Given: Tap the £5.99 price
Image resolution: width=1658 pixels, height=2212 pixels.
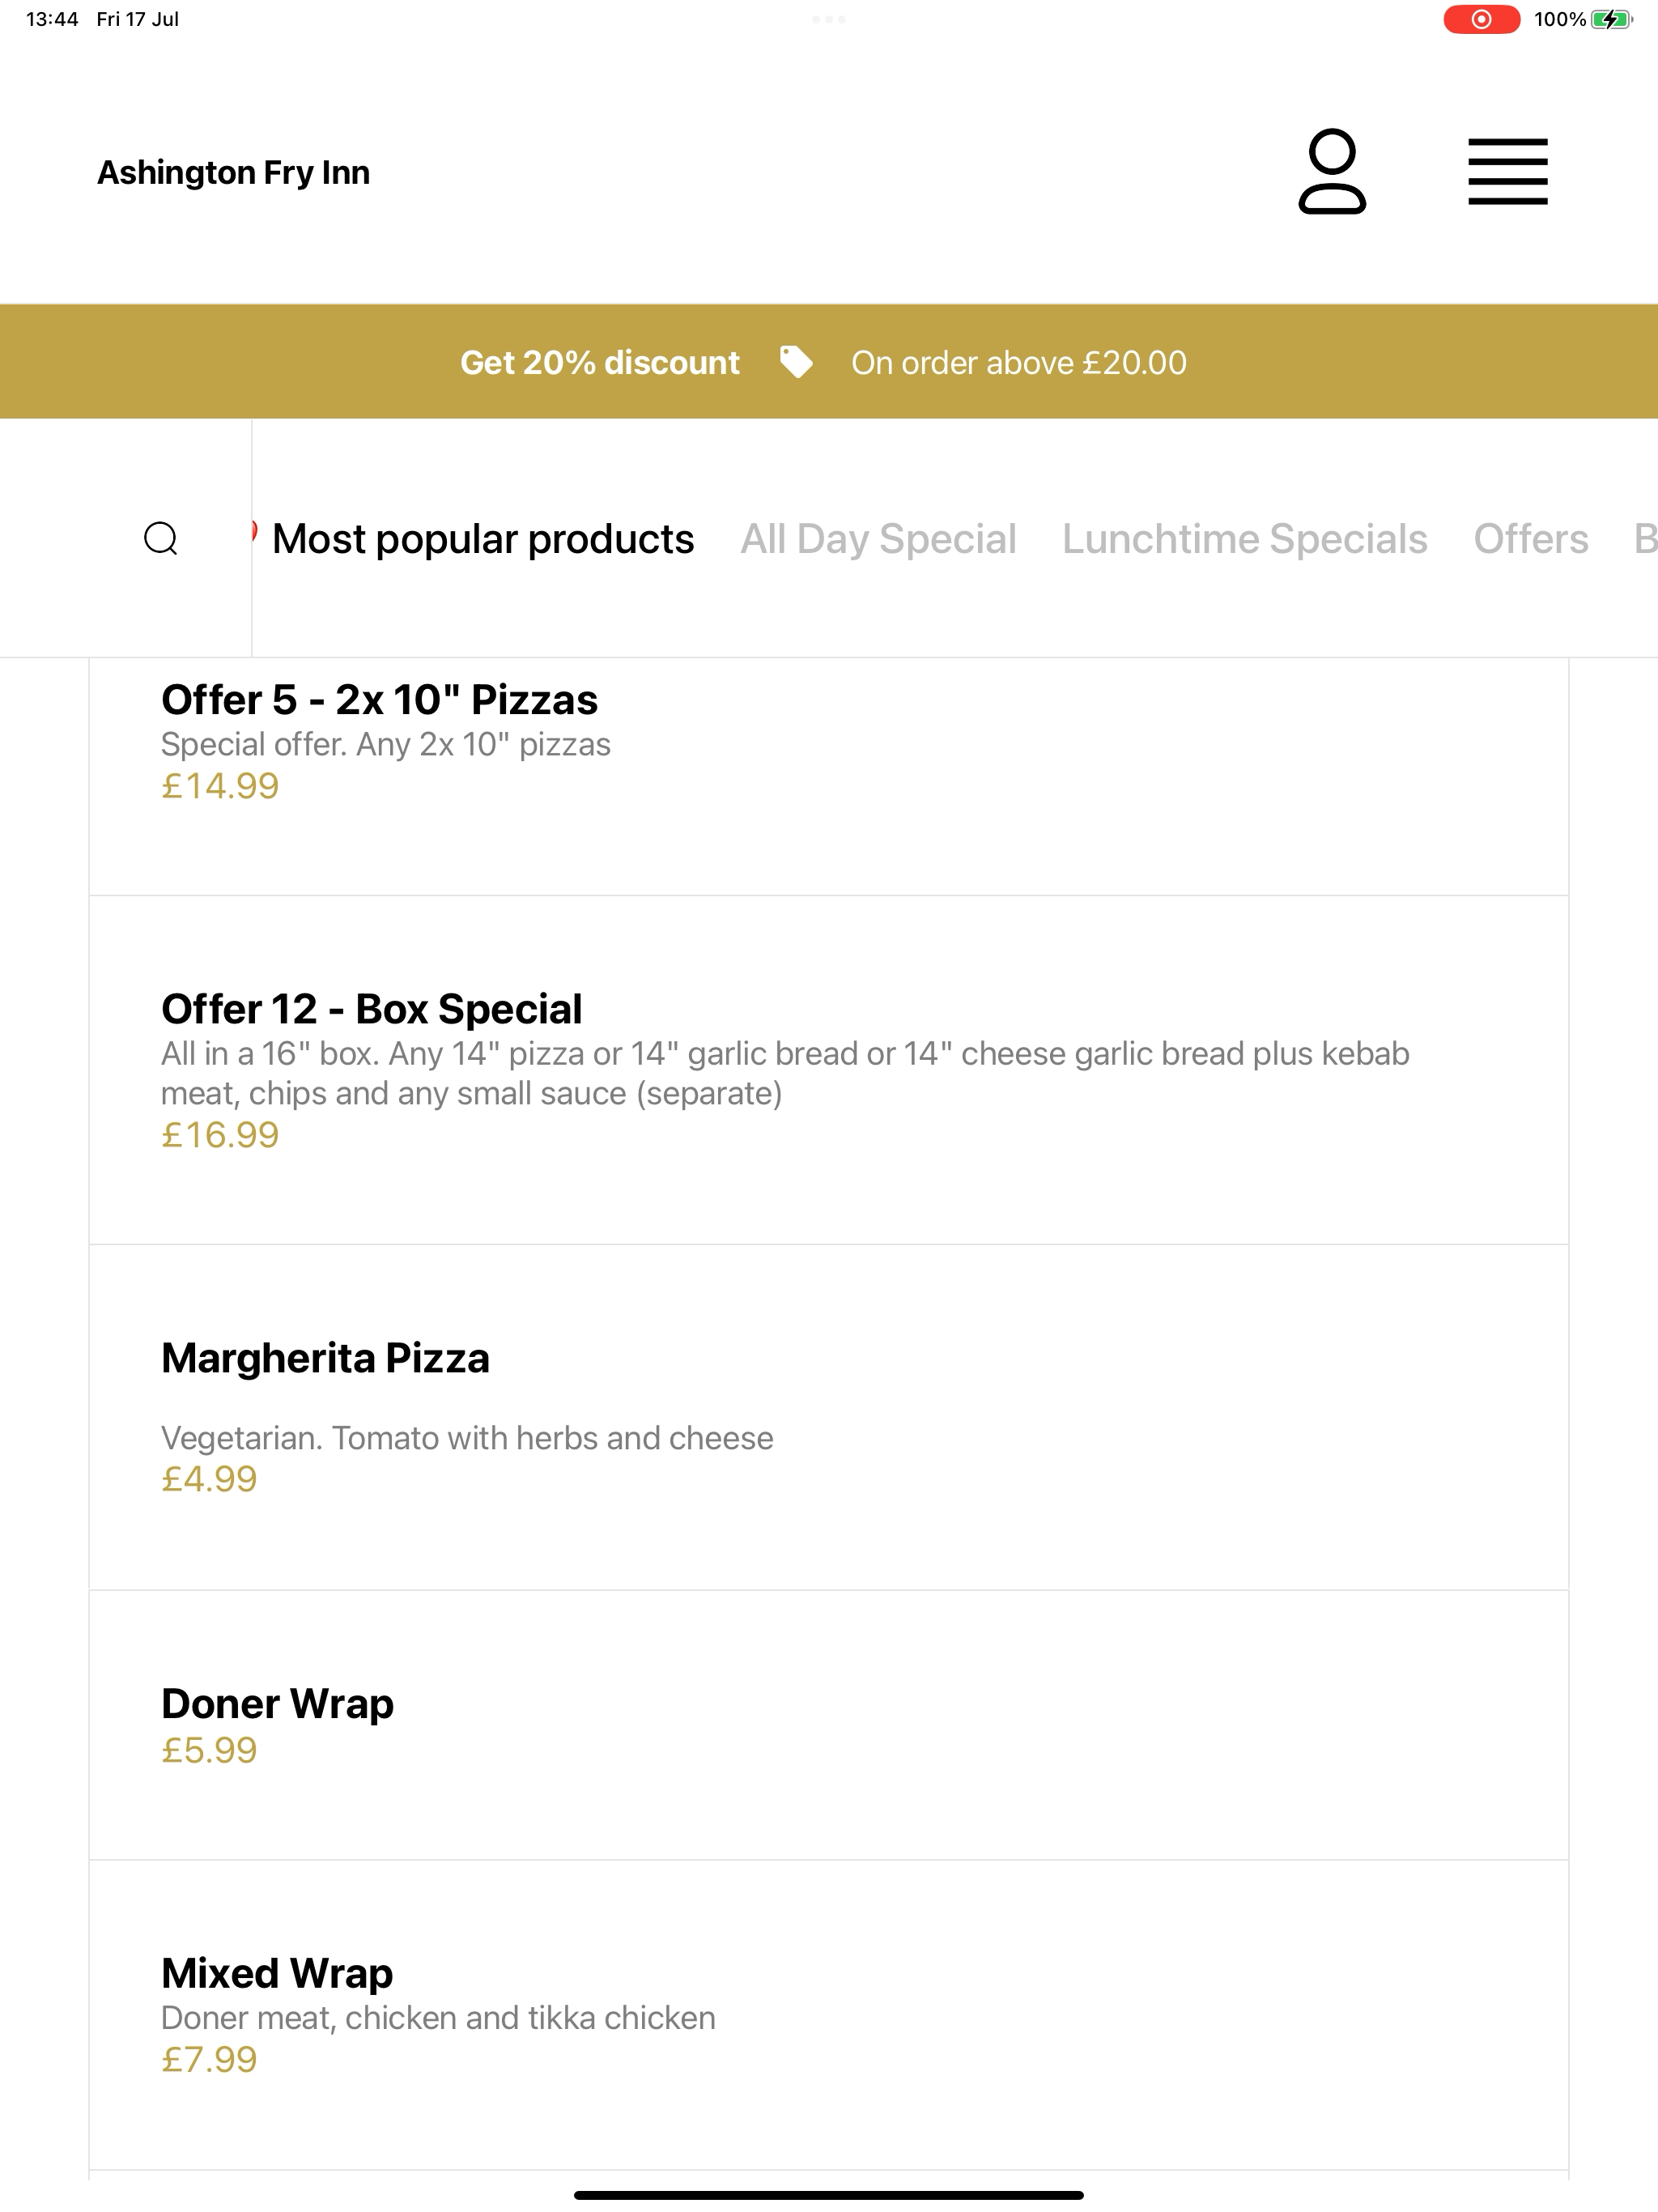Looking at the screenshot, I should [x=209, y=1750].
